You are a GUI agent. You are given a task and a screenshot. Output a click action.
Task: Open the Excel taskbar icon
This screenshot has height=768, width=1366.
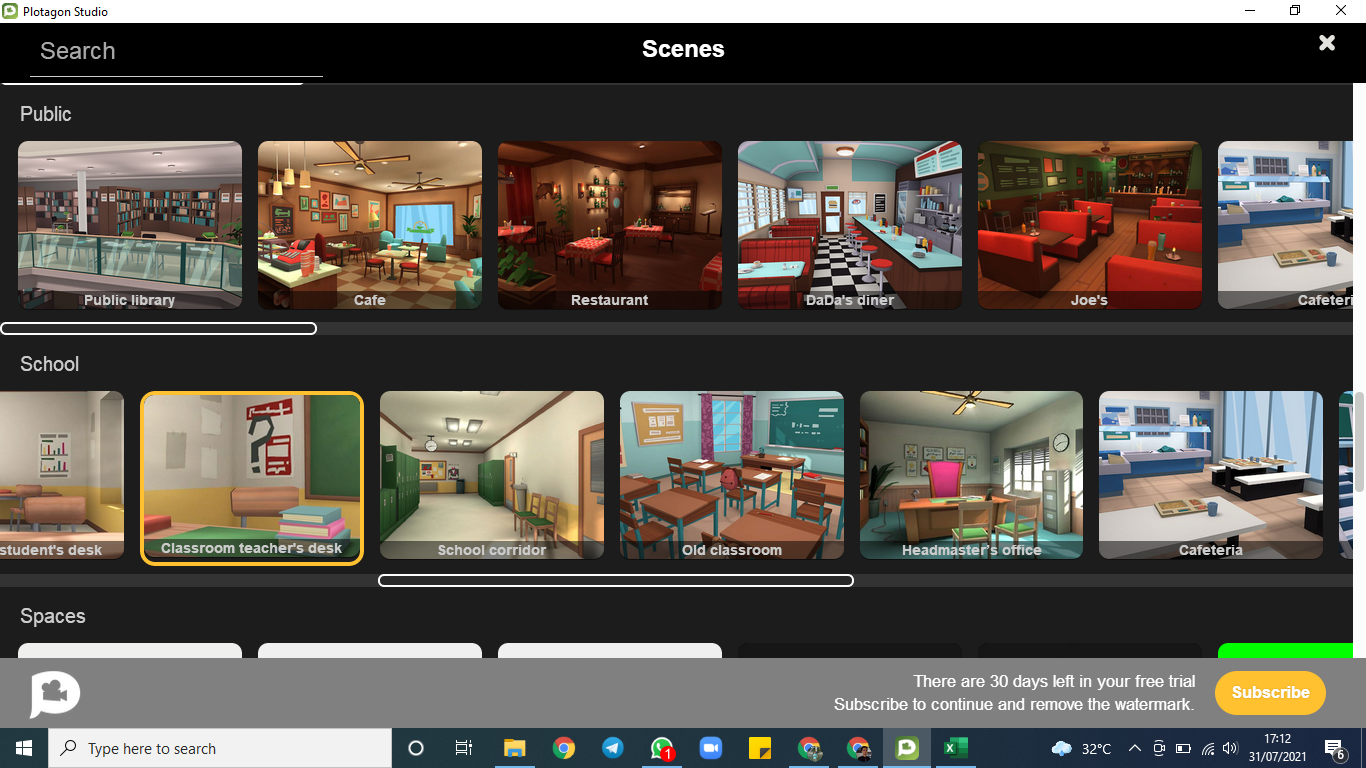click(x=956, y=748)
